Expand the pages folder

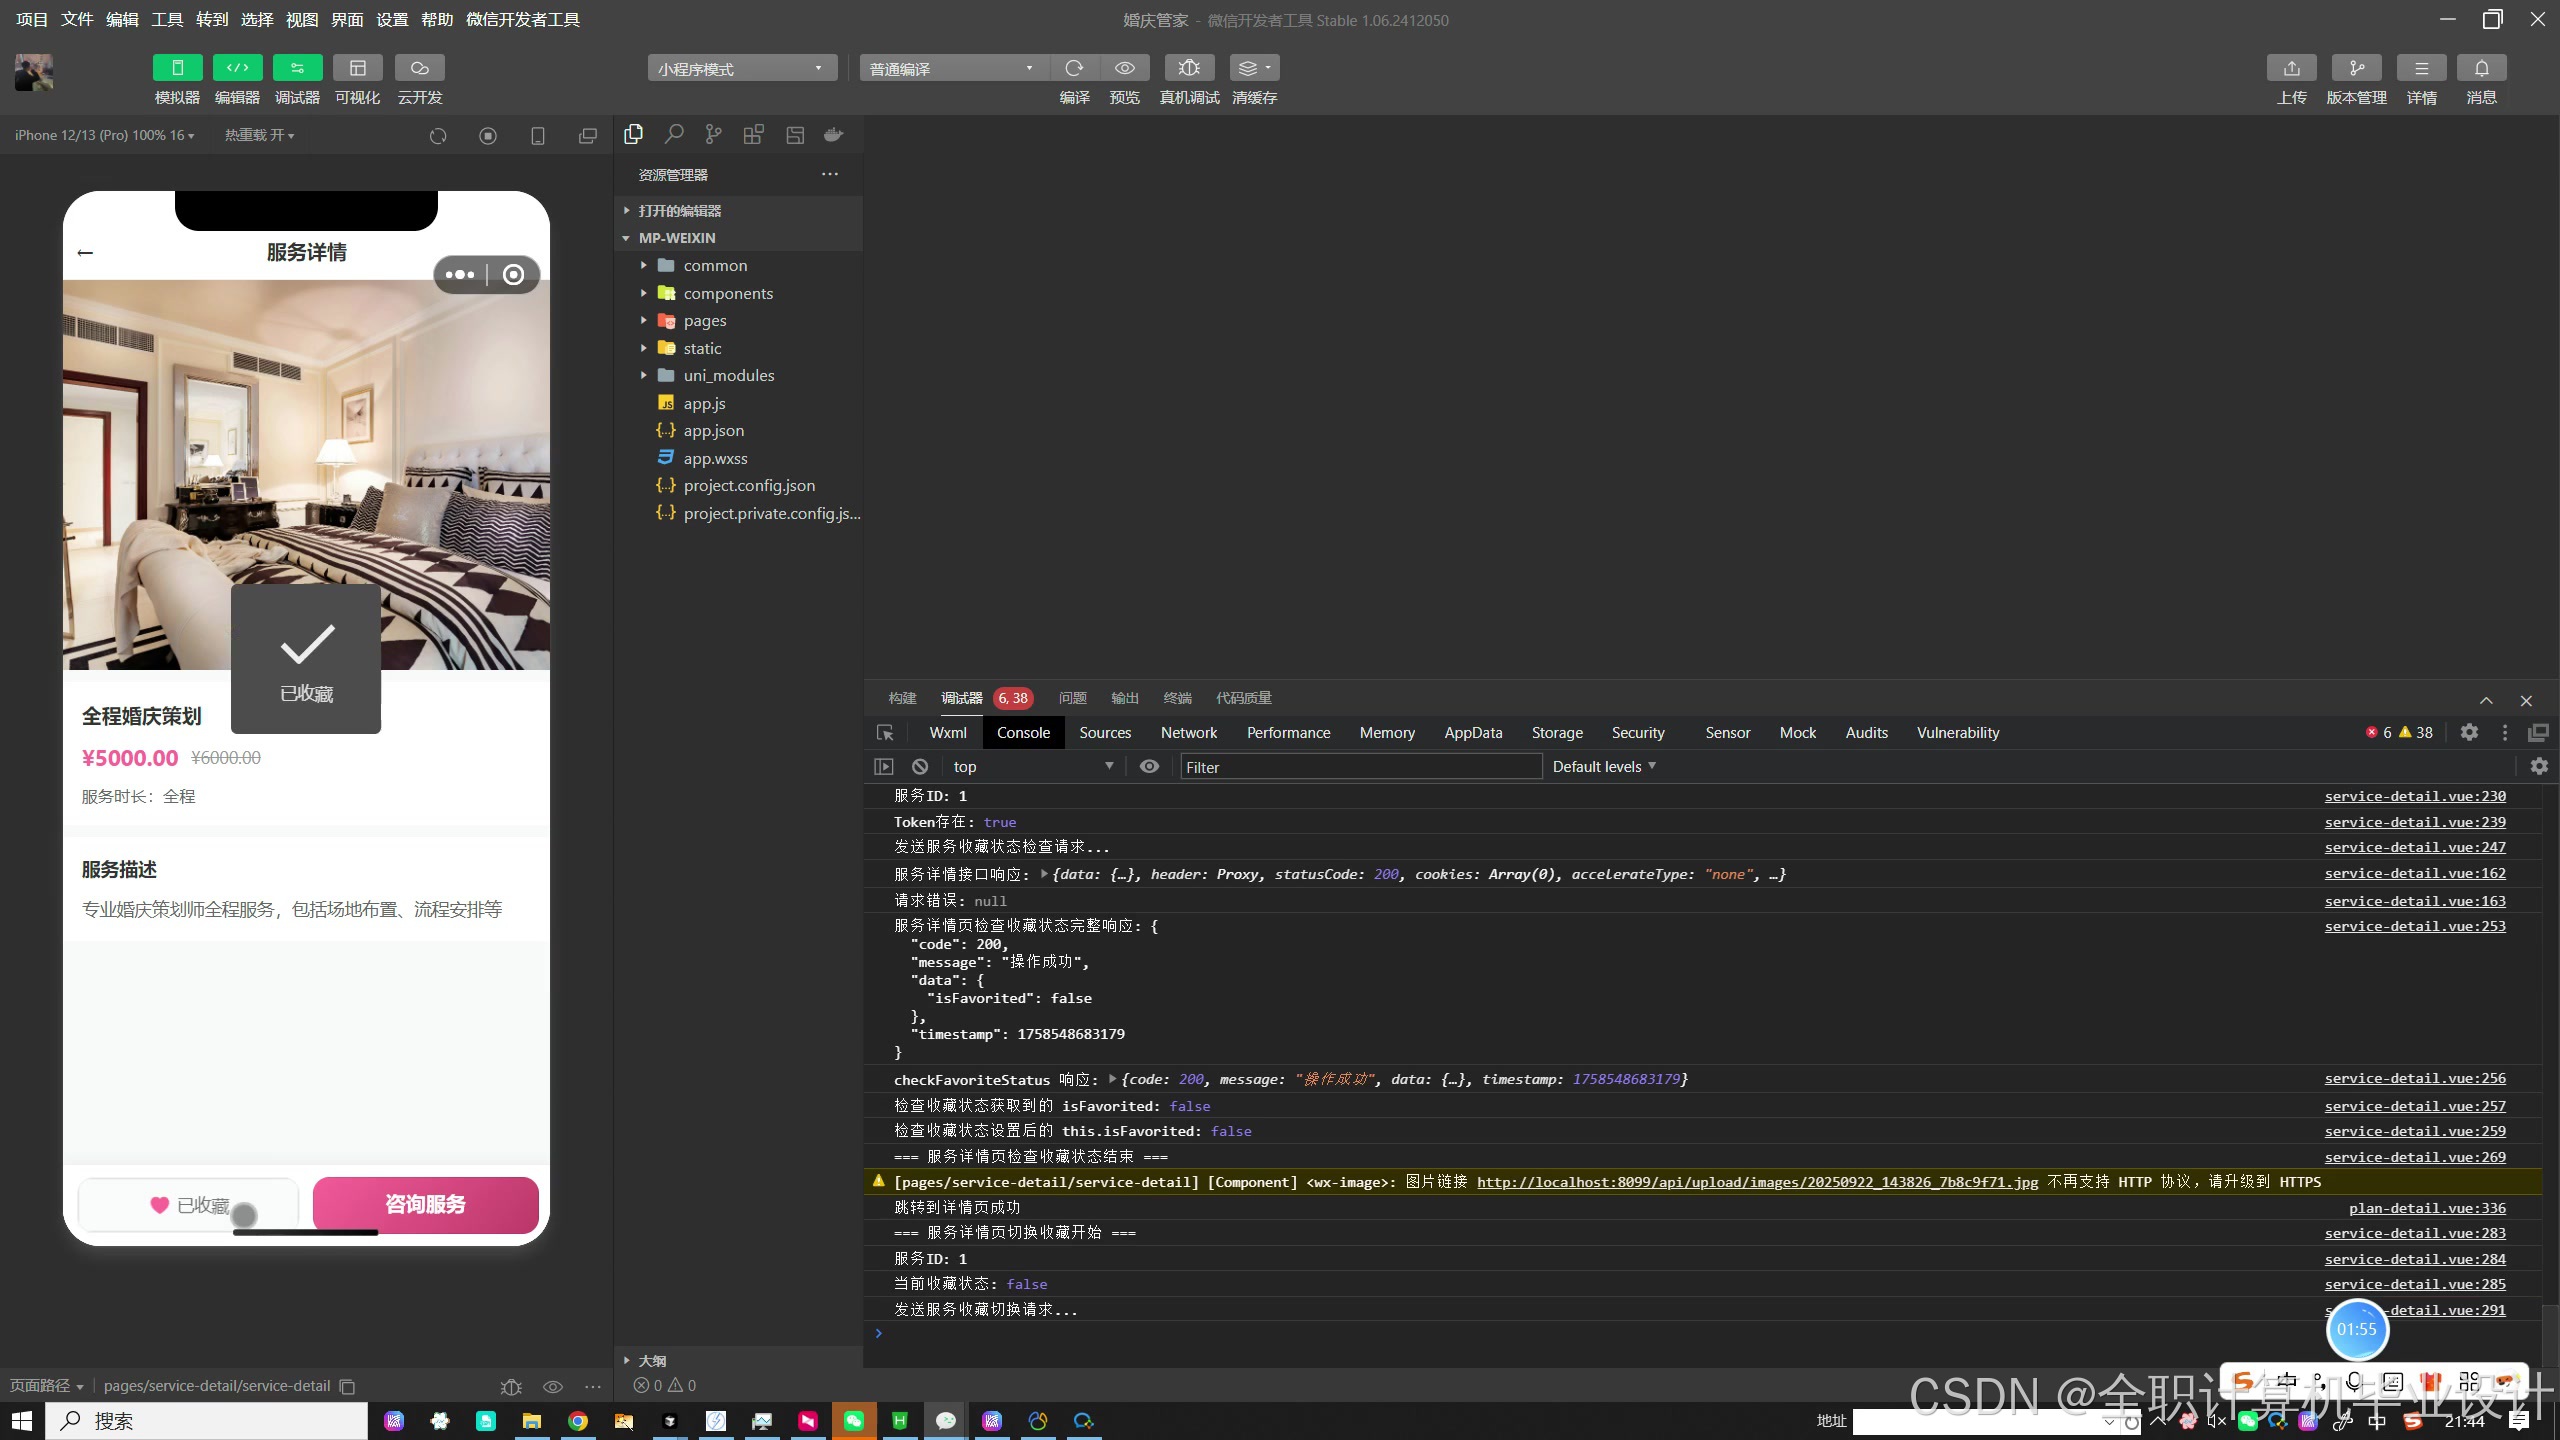coord(704,321)
